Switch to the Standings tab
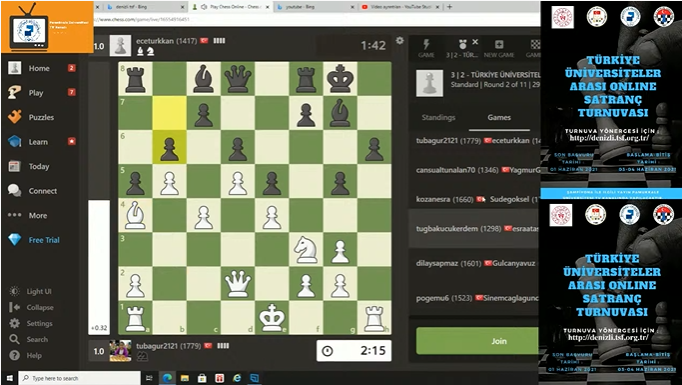 438,117
